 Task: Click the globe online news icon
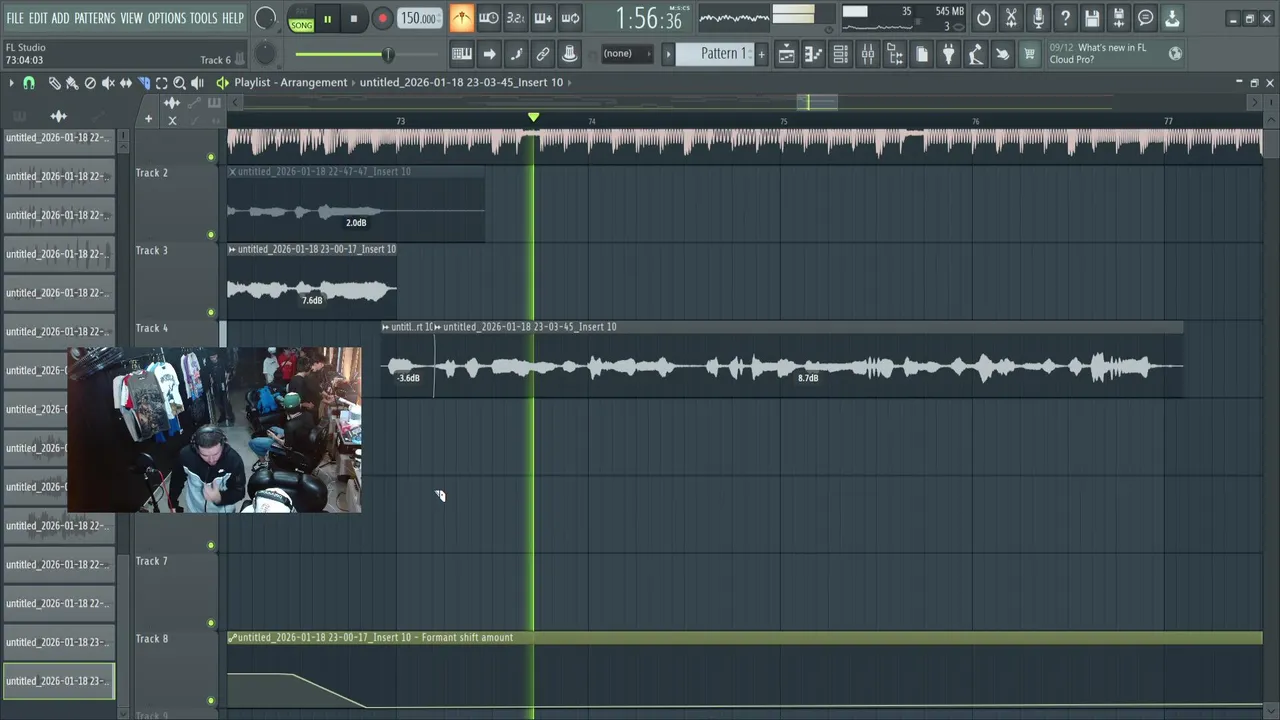[x=1175, y=54]
